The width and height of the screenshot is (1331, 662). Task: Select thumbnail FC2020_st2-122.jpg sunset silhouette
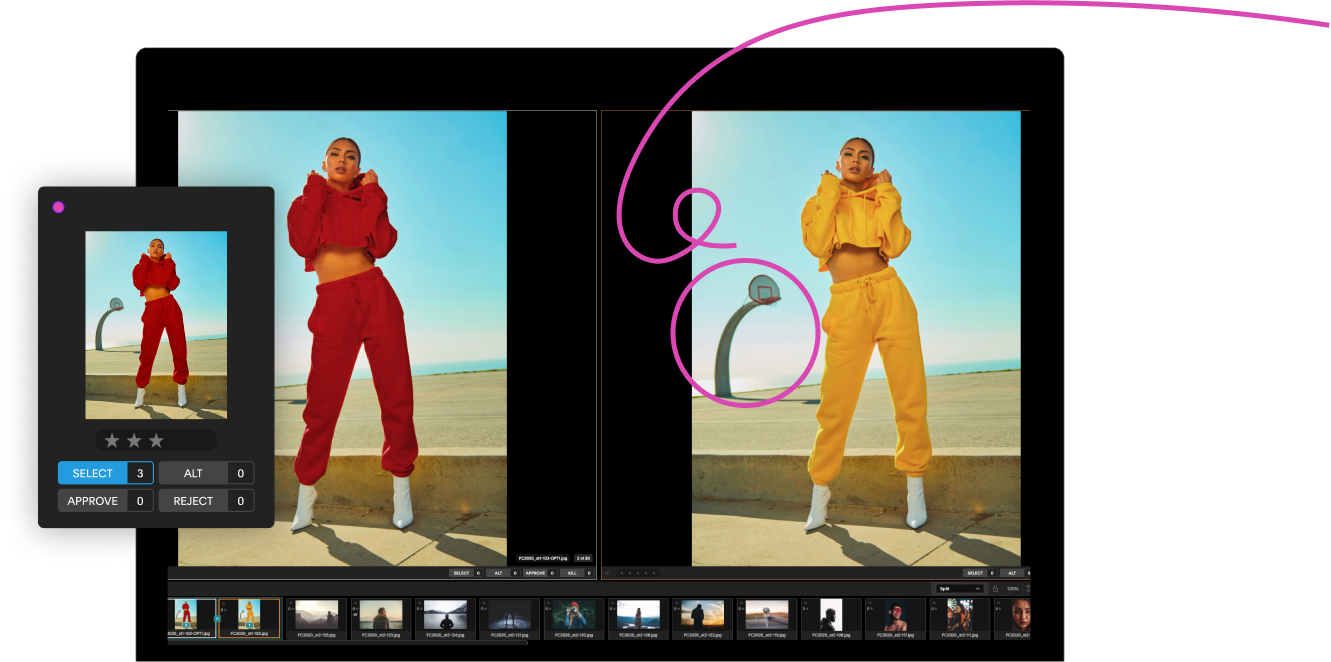pos(702,619)
